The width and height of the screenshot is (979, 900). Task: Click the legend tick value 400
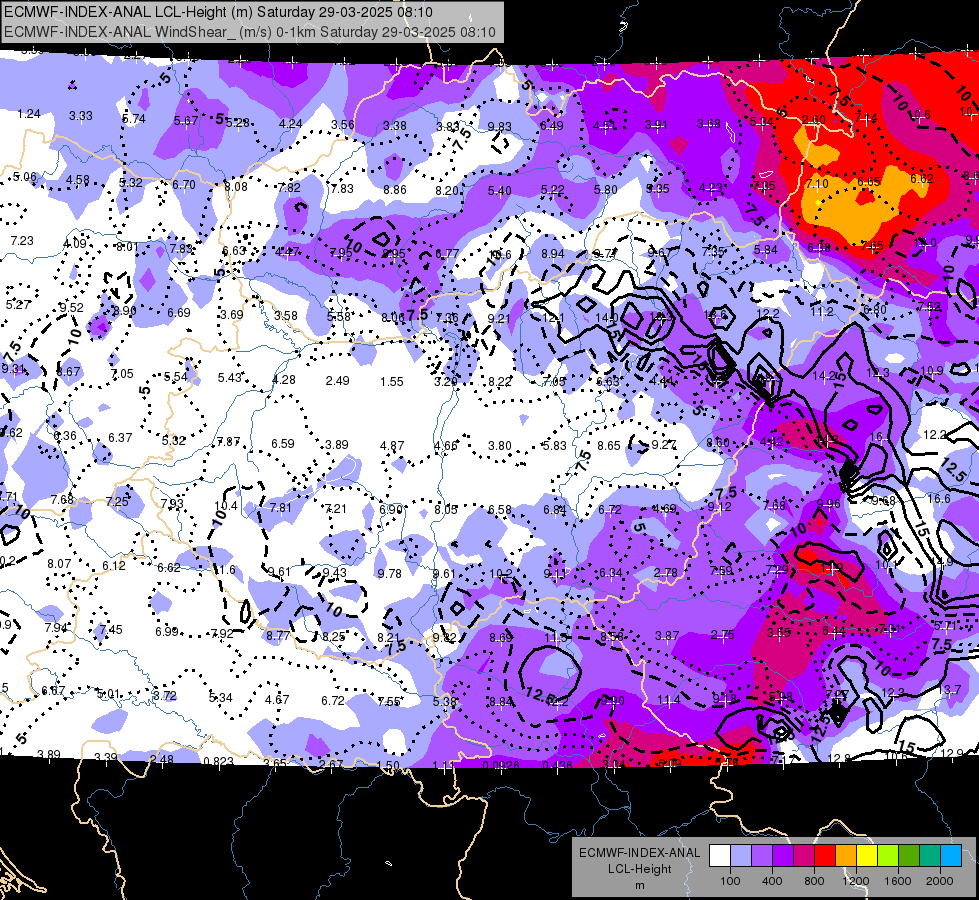(772, 881)
